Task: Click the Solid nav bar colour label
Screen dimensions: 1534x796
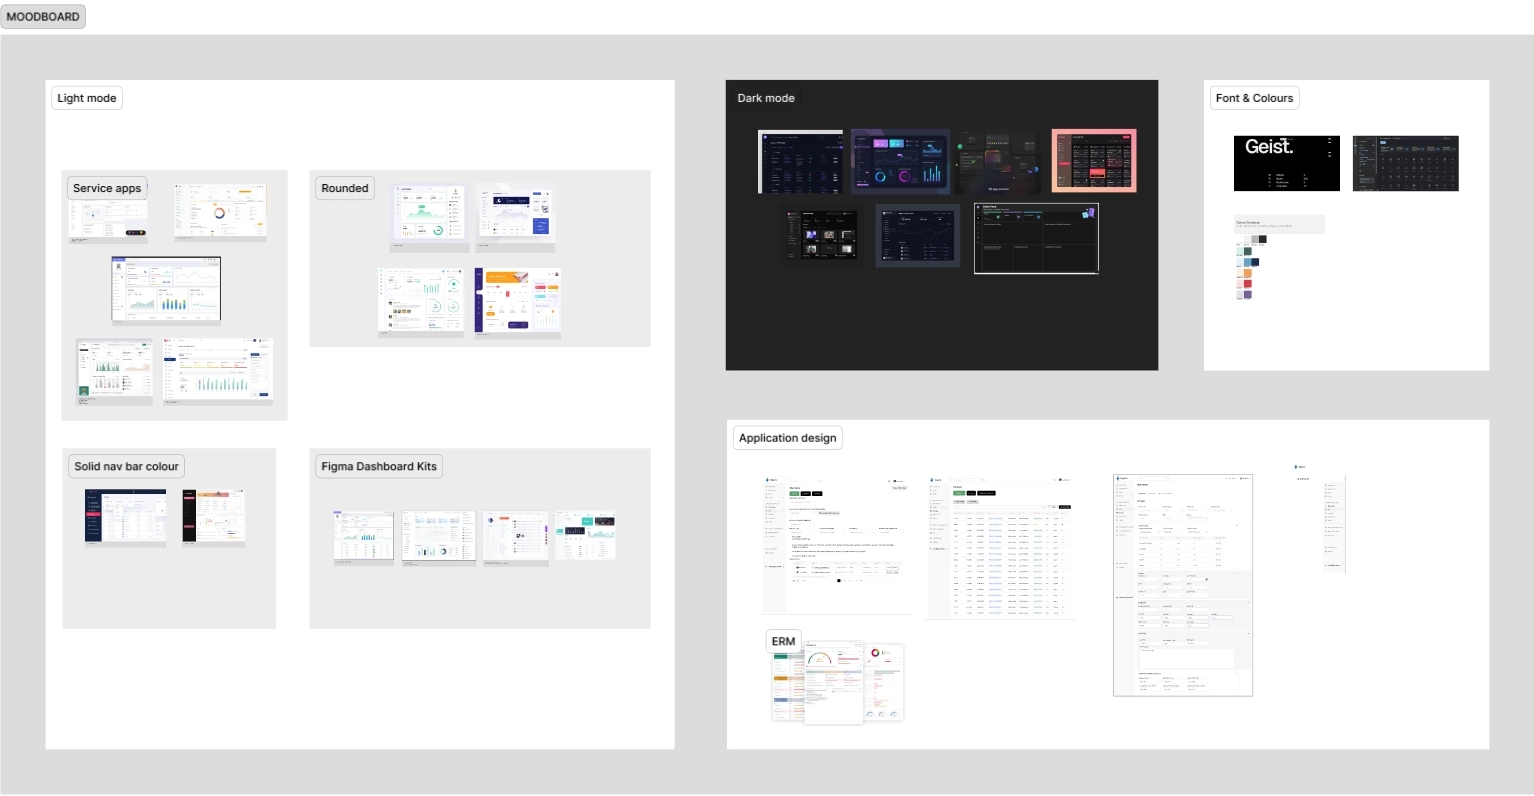Action: tap(126, 466)
